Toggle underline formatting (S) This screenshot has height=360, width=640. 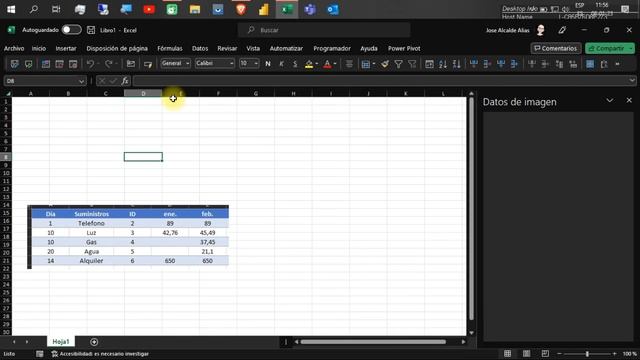[295, 64]
